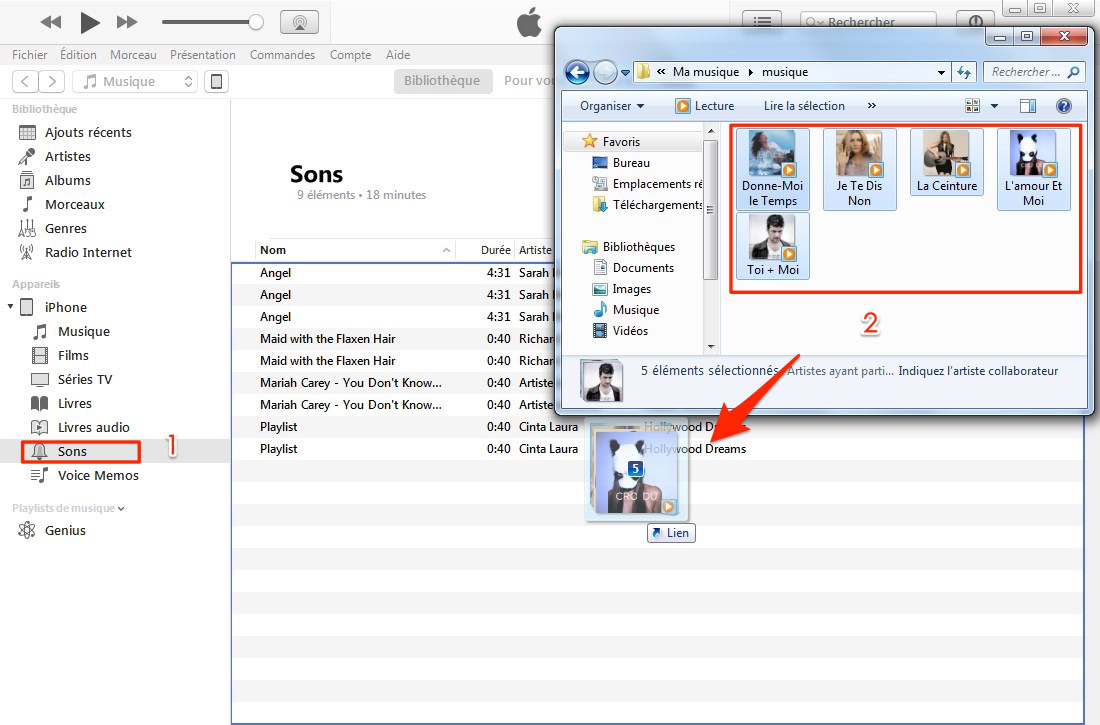
Task: Open the Morceau menu
Action: pyautogui.click(x=133, y=55)
